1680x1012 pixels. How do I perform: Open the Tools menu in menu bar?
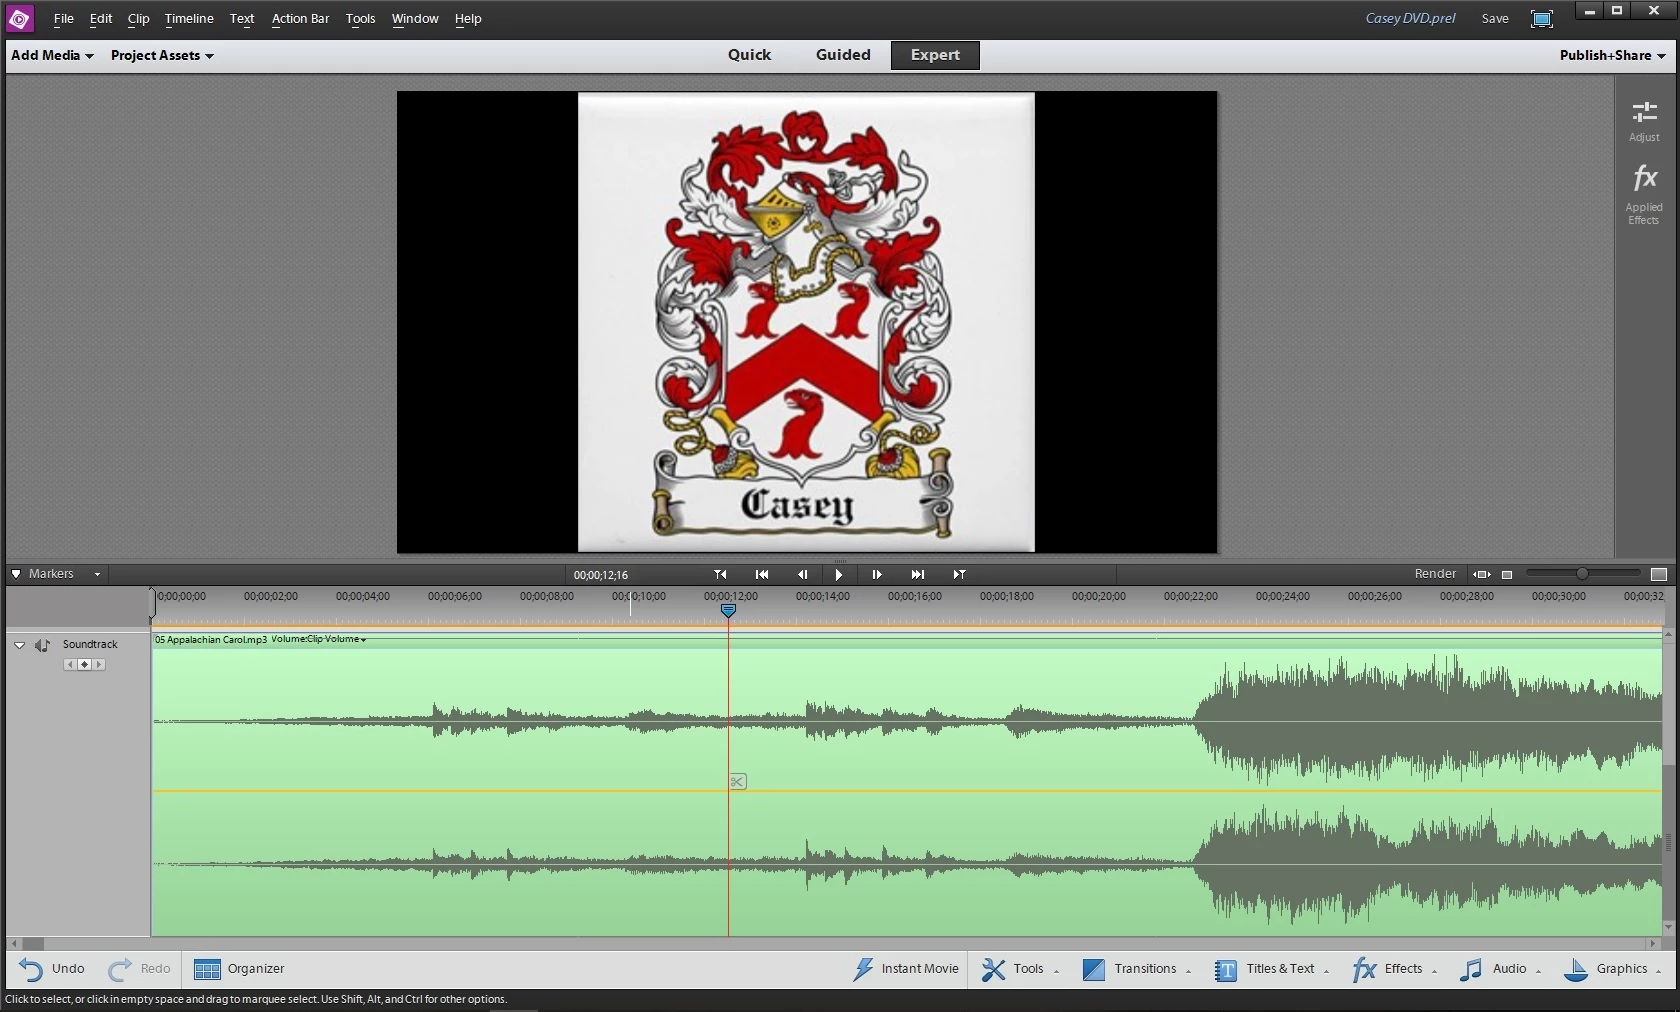click(361, 18)
